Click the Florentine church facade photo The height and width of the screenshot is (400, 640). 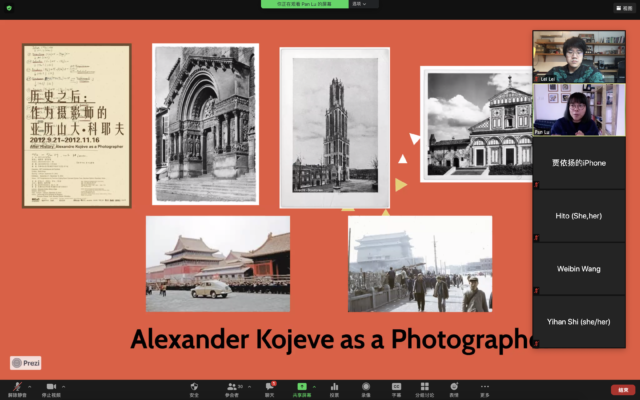(x=476, y=124)
